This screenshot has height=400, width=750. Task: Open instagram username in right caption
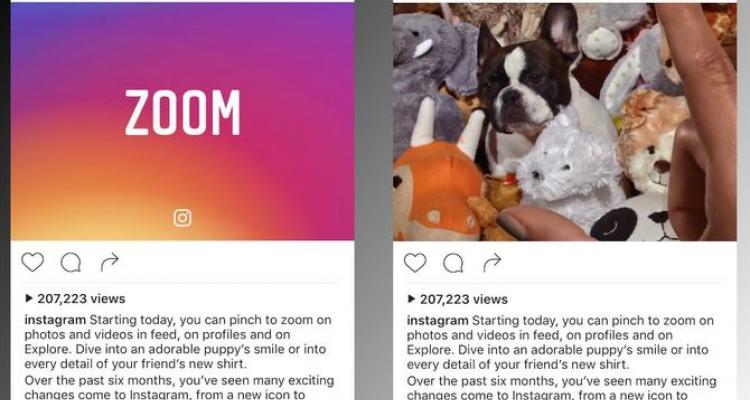coord(437,320)
